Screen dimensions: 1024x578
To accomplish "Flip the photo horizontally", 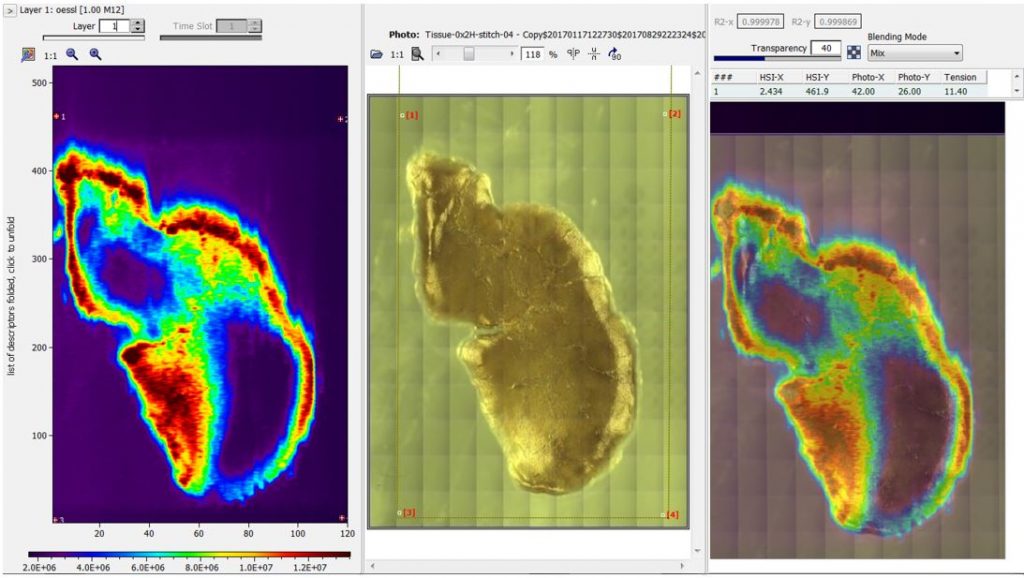I will pos(573,54).
